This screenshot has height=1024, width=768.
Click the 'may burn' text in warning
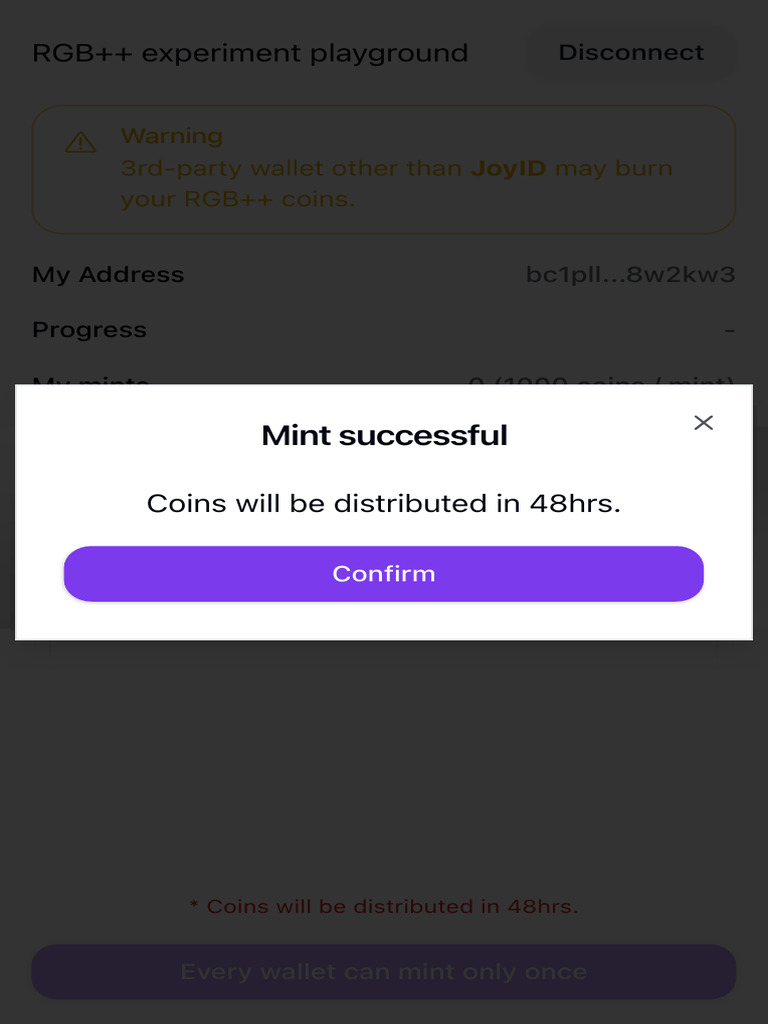[613, 168]
